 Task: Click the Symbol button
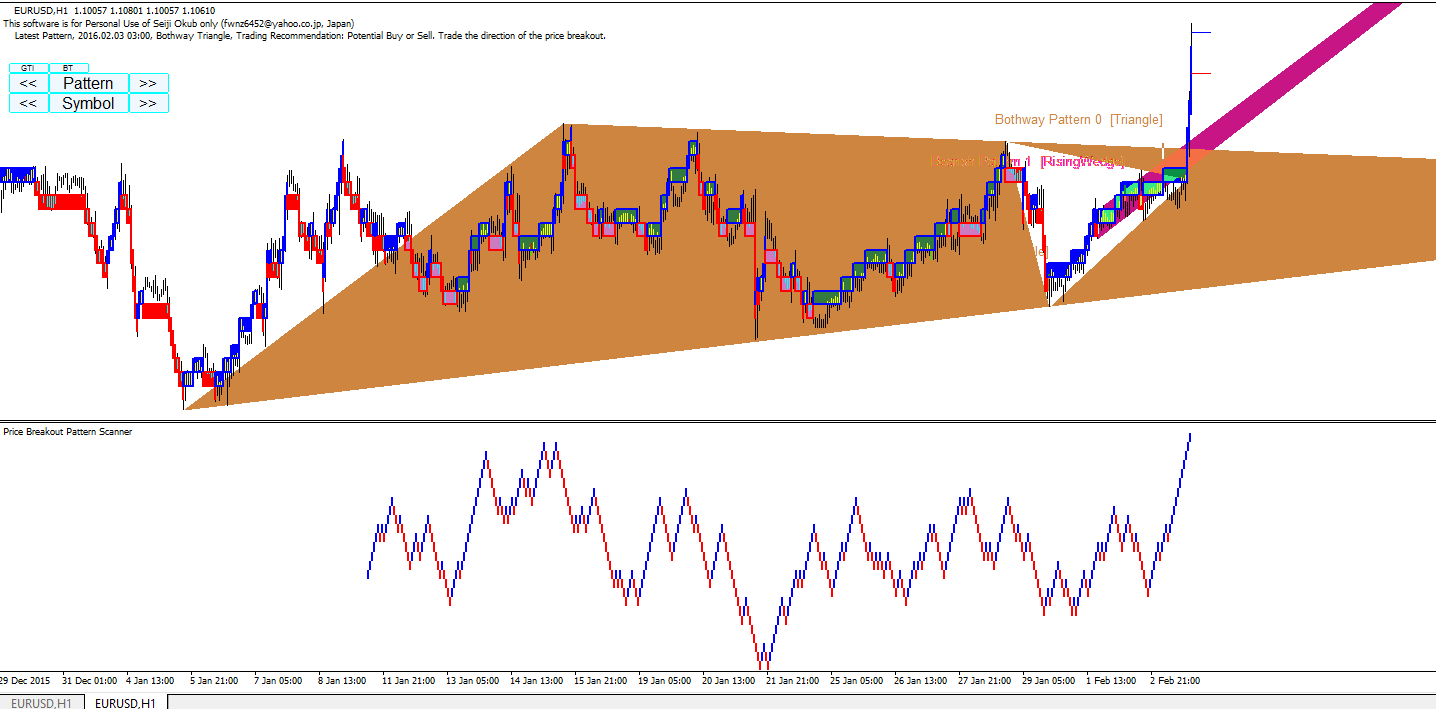click(88, 103)
